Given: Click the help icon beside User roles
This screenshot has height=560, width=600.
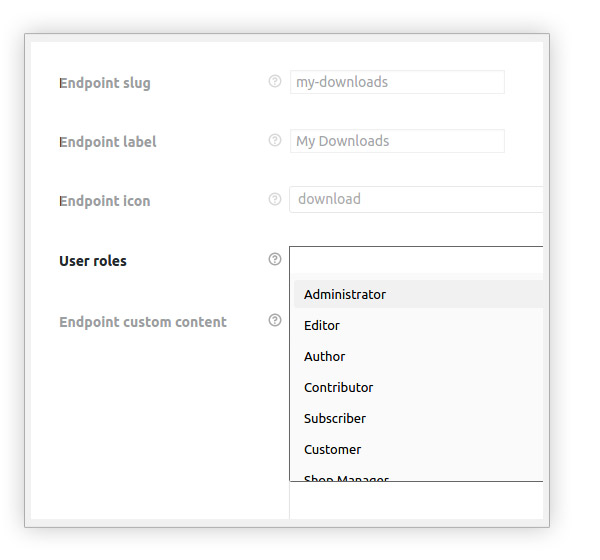Looking at the screenshot, I should pyautogui.click(x=275, y=259).
